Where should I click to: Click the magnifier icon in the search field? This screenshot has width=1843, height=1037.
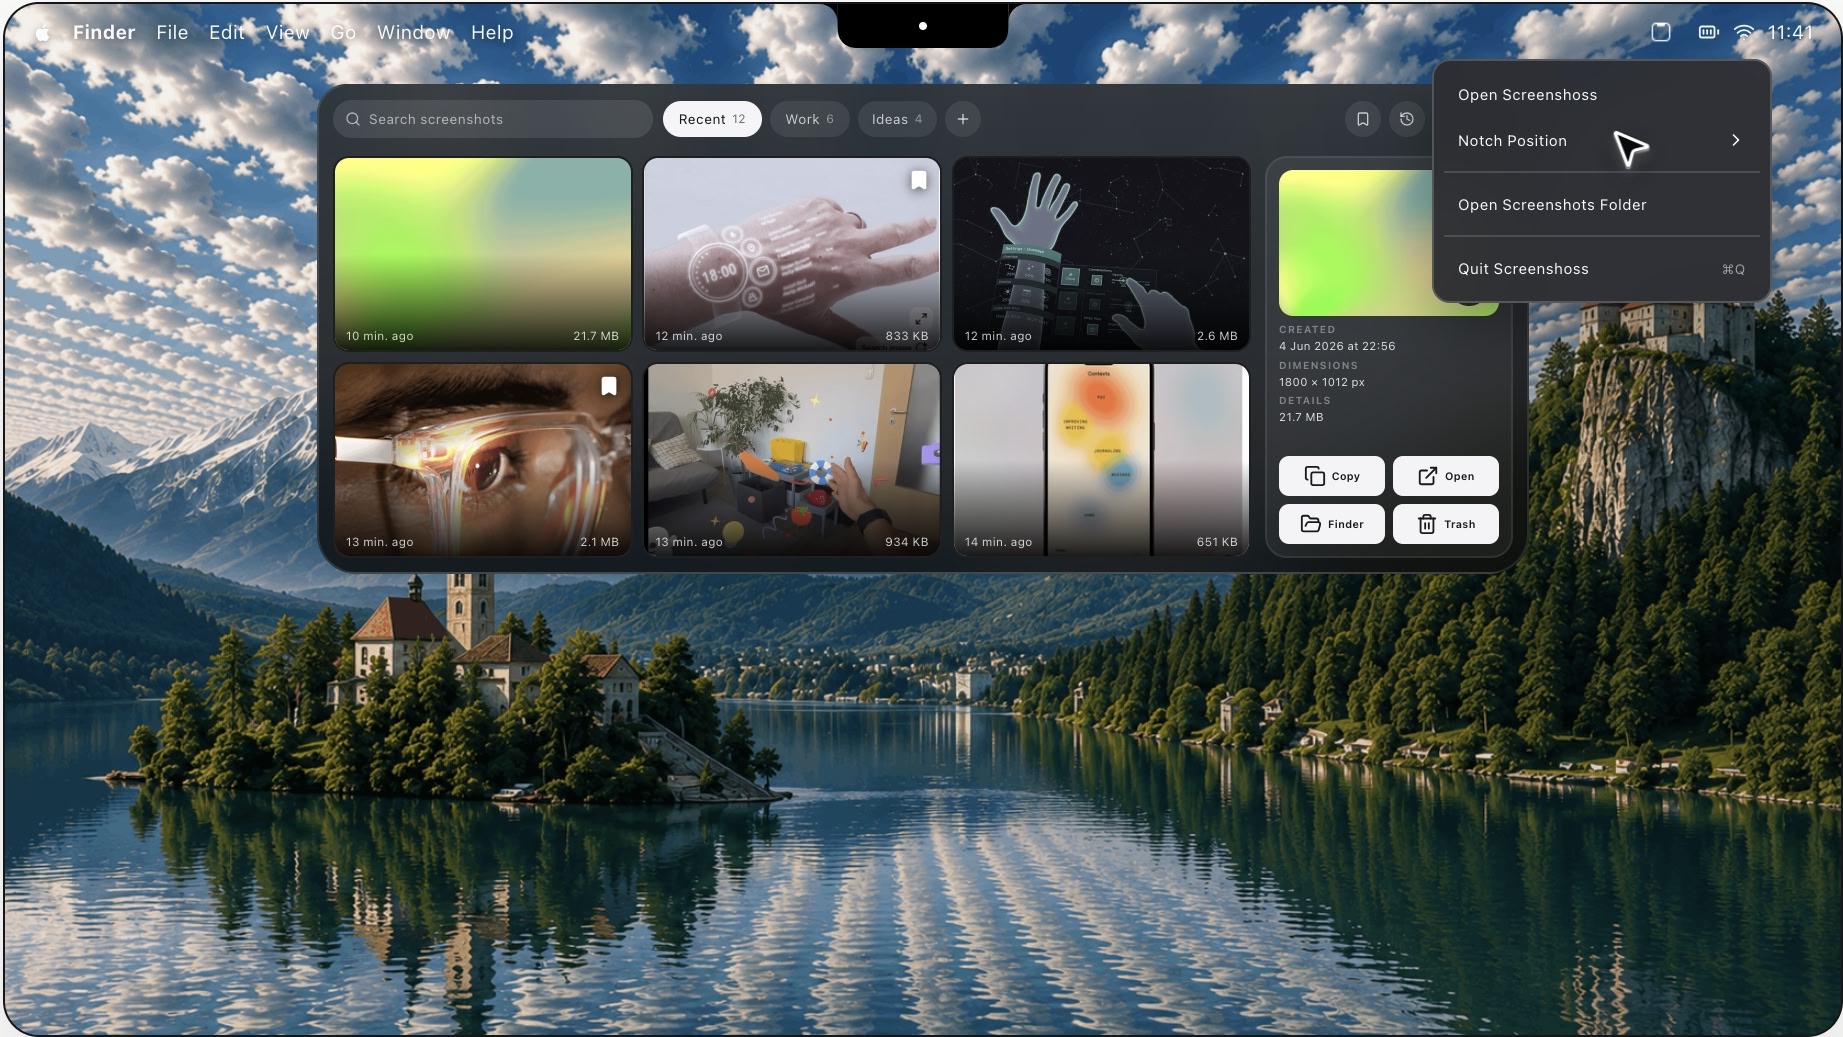pyautogui.click(x=353, y=119)
